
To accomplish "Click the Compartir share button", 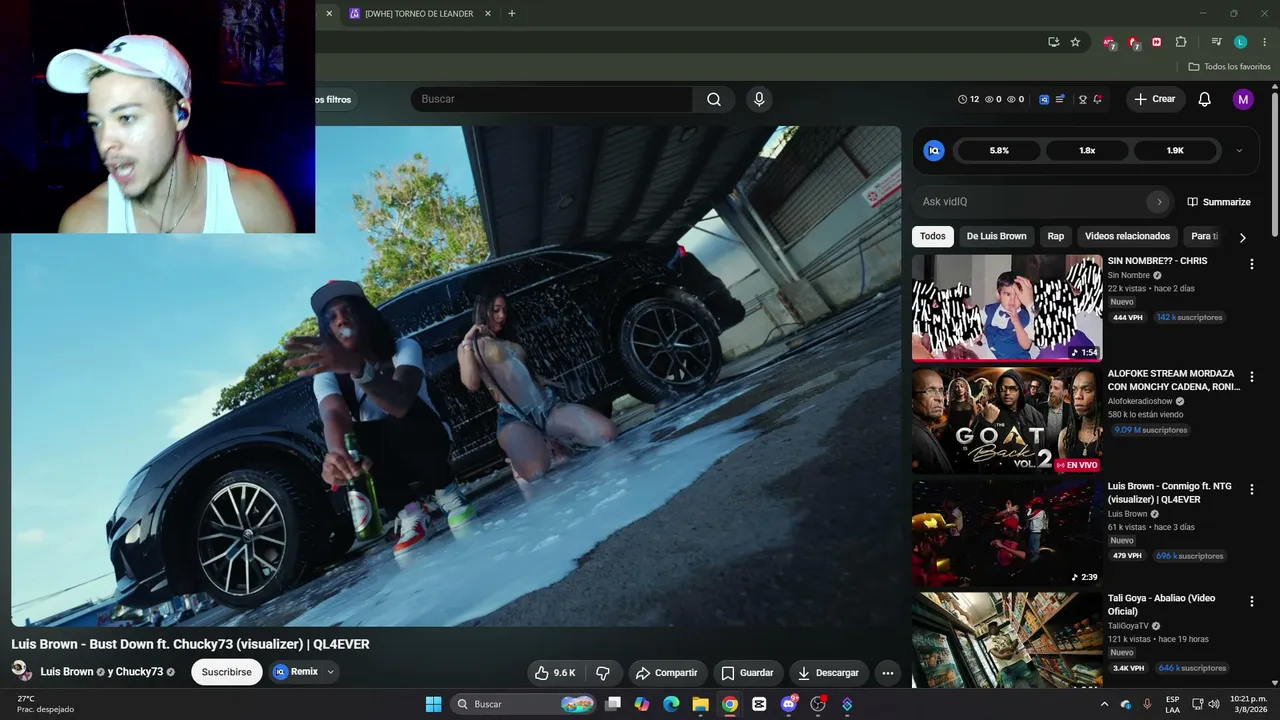I will coord(666,673).
